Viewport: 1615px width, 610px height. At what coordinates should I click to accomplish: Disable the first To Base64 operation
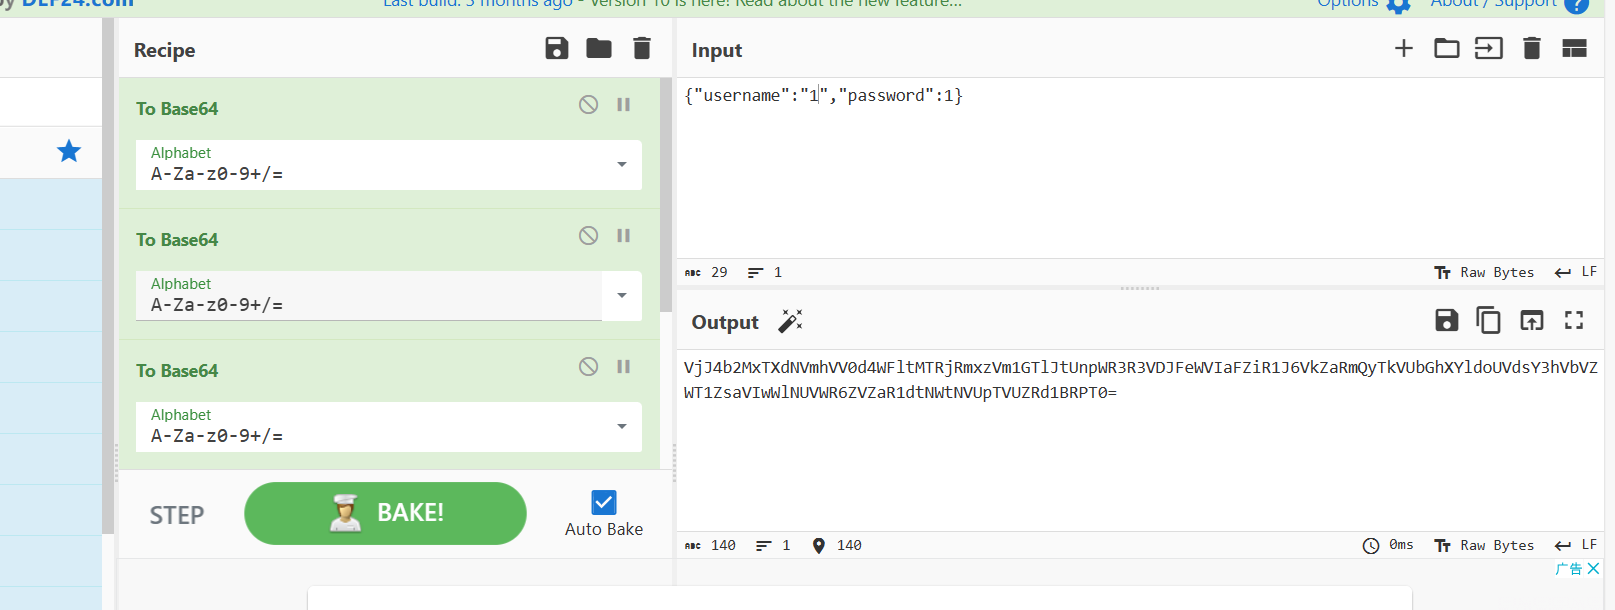[589, 105]
